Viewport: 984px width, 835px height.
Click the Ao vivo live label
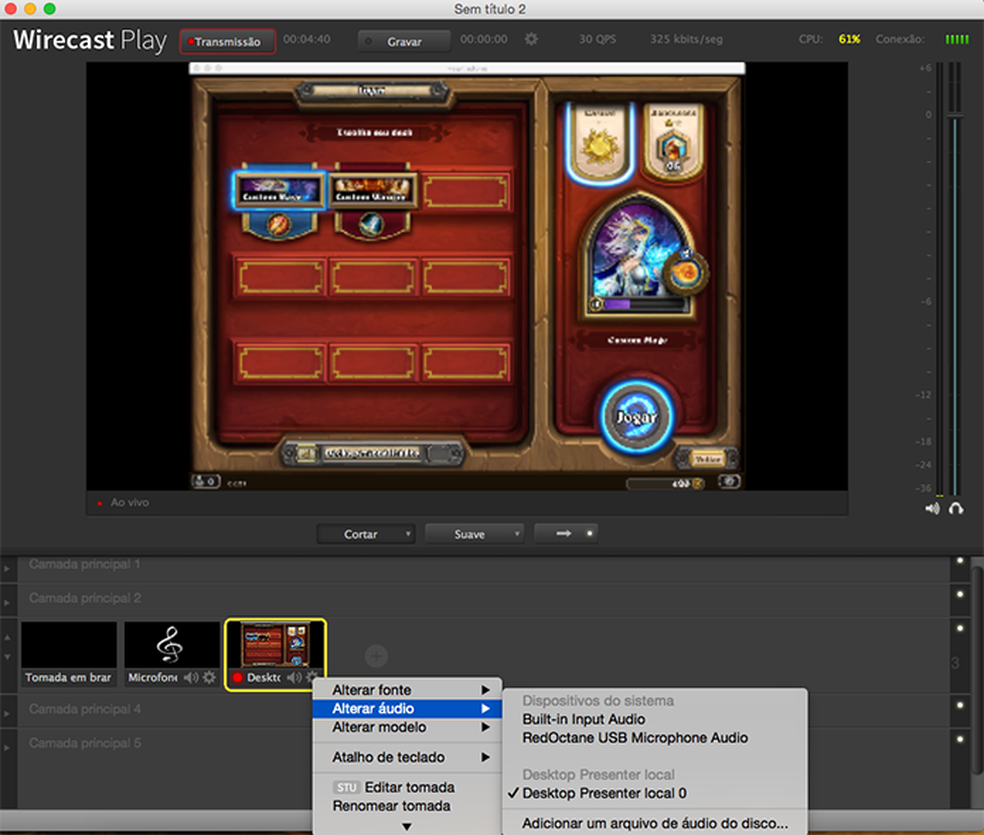click(130, 503)
